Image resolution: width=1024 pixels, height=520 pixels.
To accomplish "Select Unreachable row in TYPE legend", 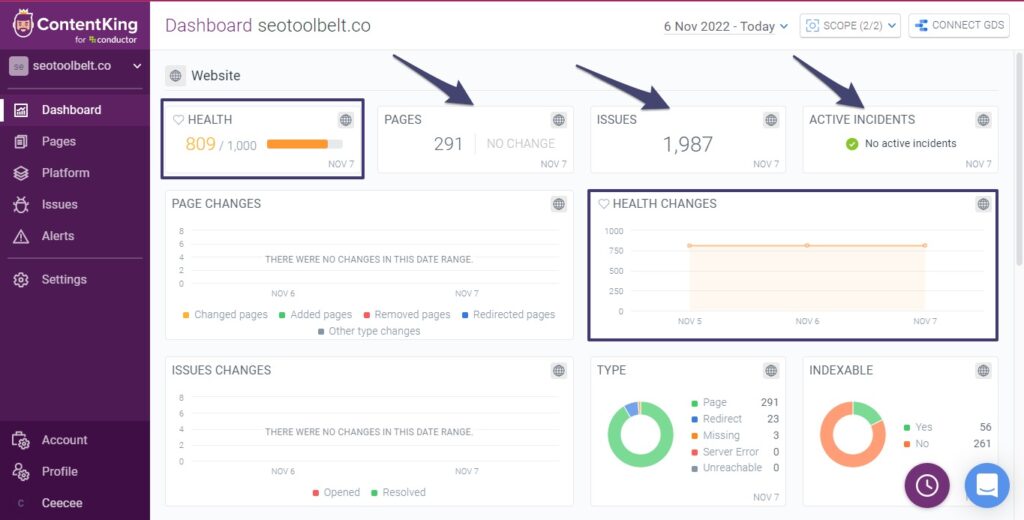I will [735, 468].
